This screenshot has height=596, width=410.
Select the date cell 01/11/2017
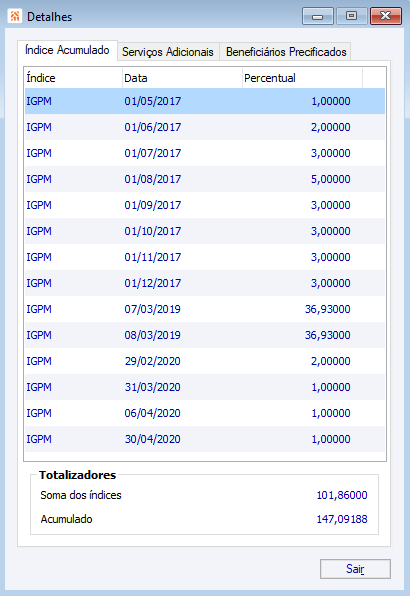(x=152, y=257)
